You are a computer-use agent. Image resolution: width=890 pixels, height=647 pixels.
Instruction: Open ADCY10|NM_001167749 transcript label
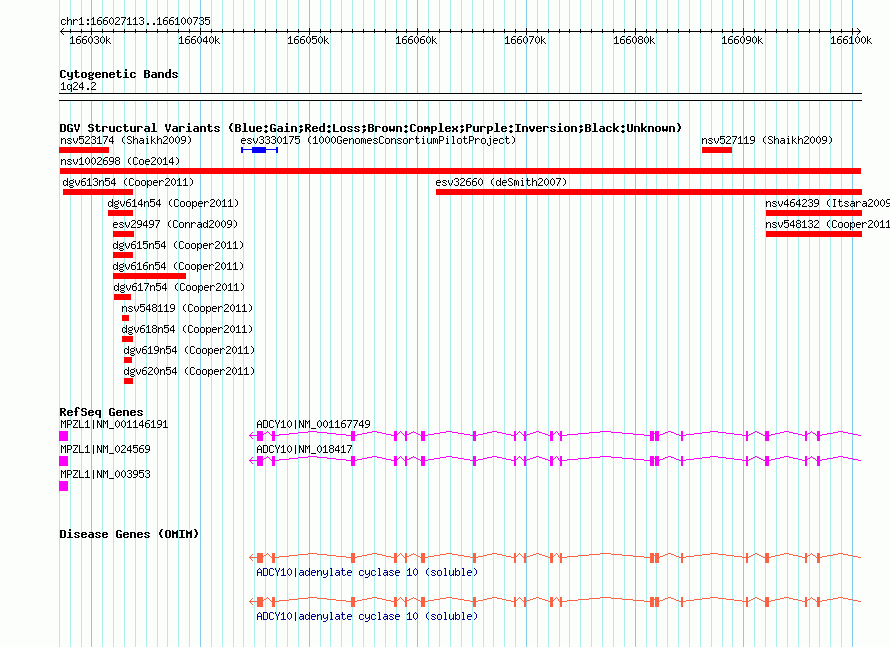click(x=313, y=425)
